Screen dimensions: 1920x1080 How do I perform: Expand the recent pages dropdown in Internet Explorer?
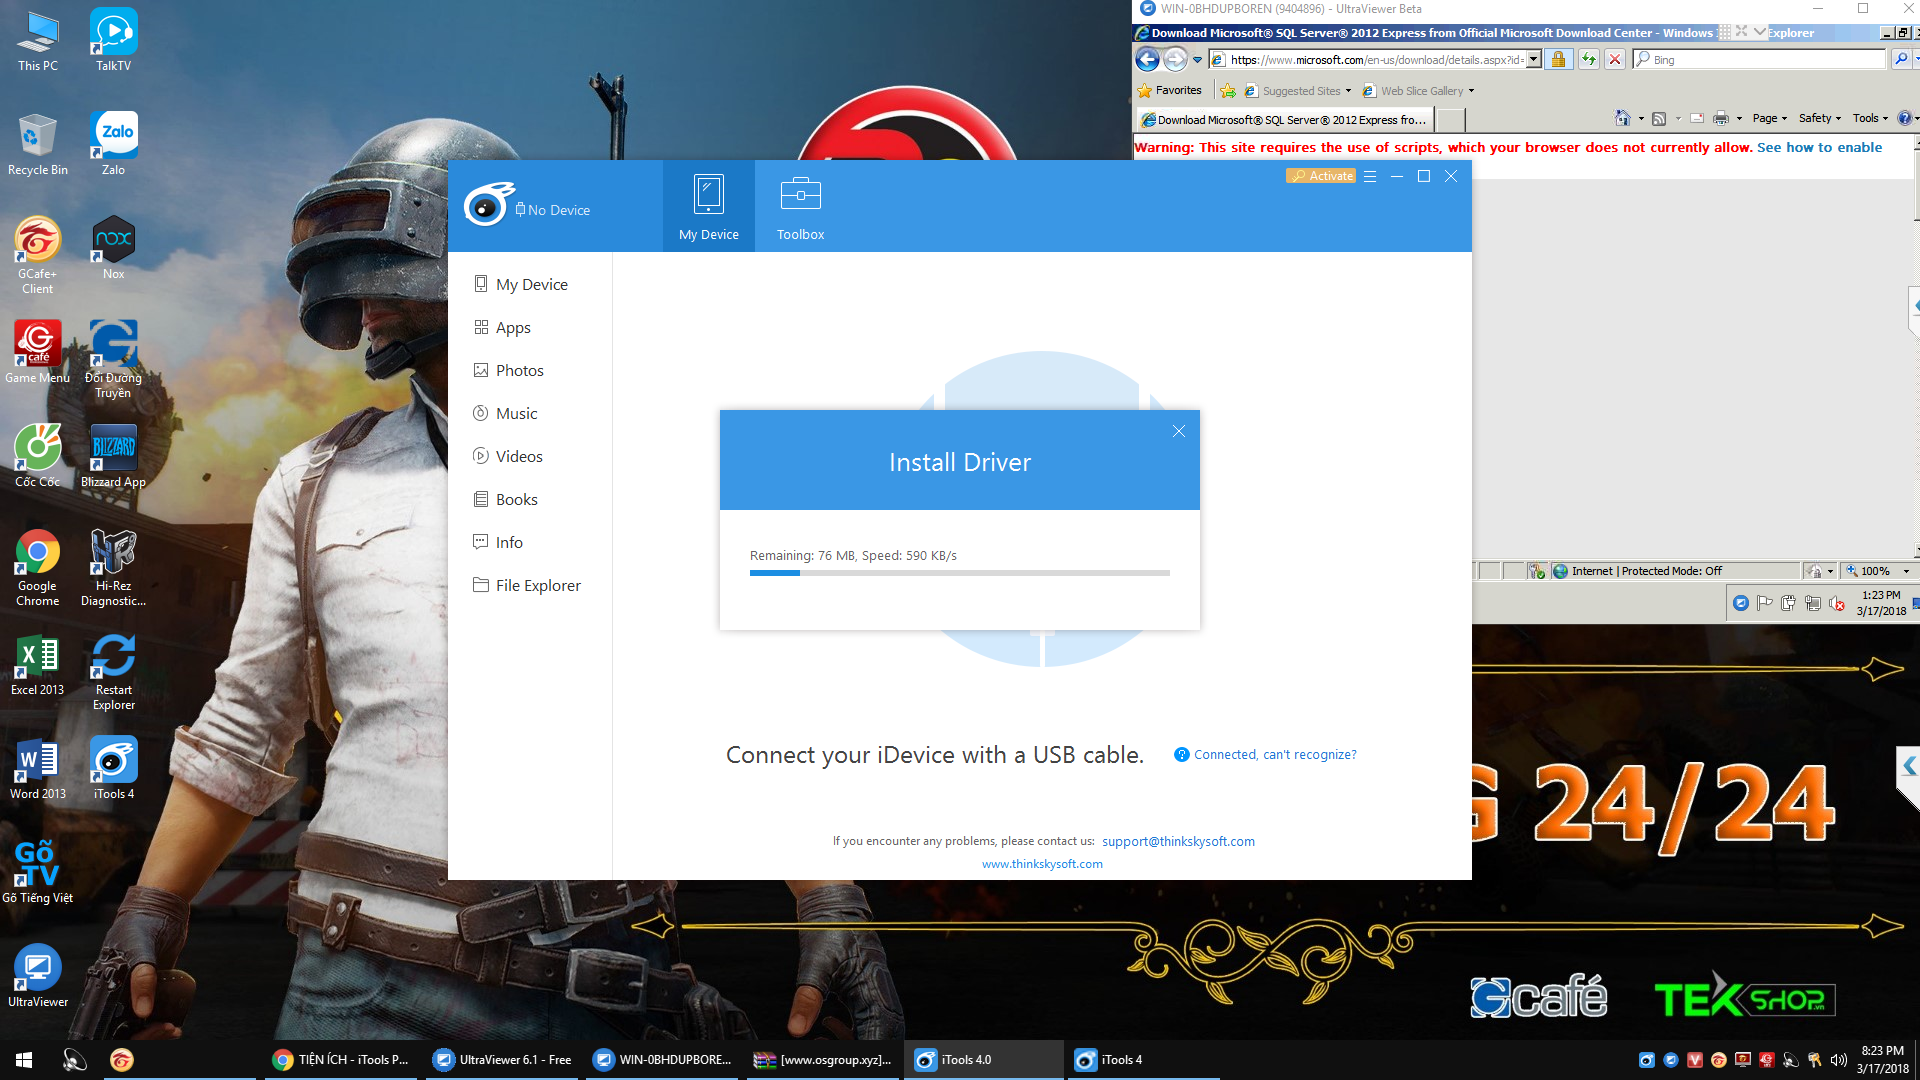[1197, 60]
